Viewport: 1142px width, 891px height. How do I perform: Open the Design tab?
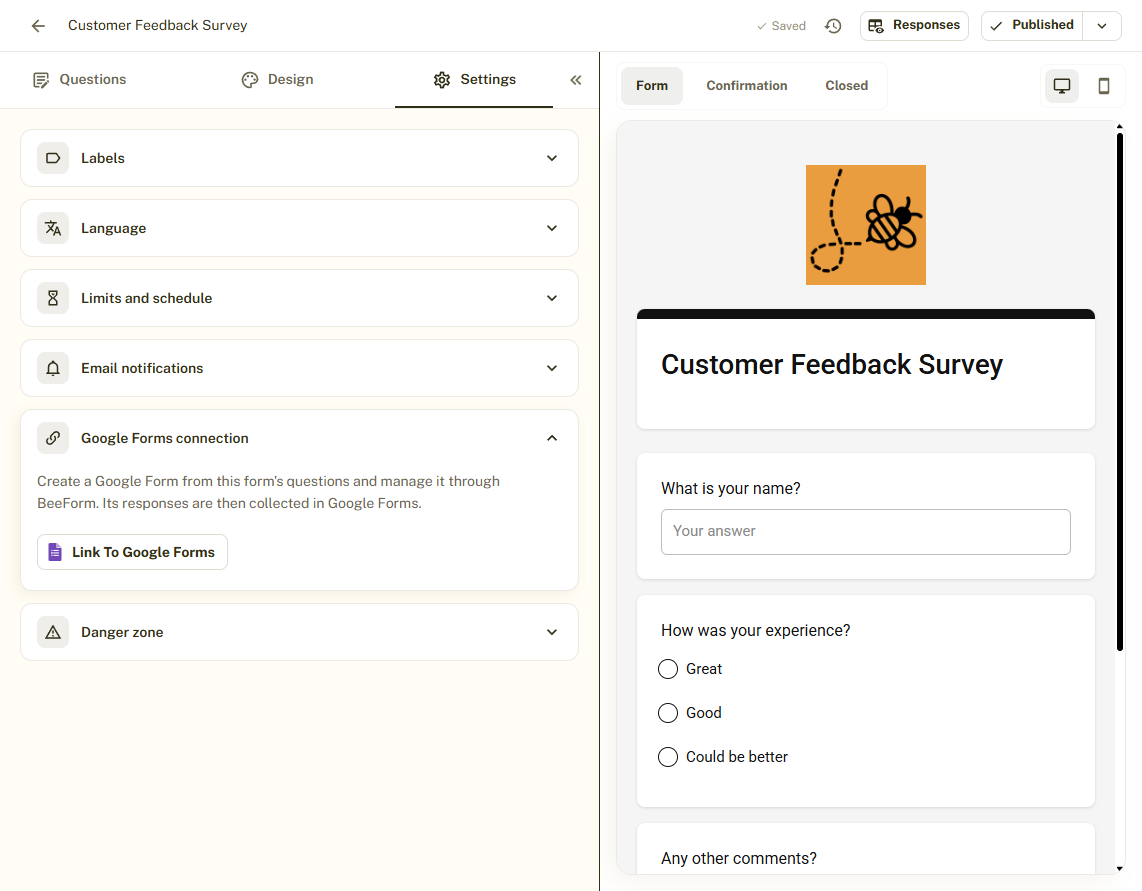[x=277, y=79]
